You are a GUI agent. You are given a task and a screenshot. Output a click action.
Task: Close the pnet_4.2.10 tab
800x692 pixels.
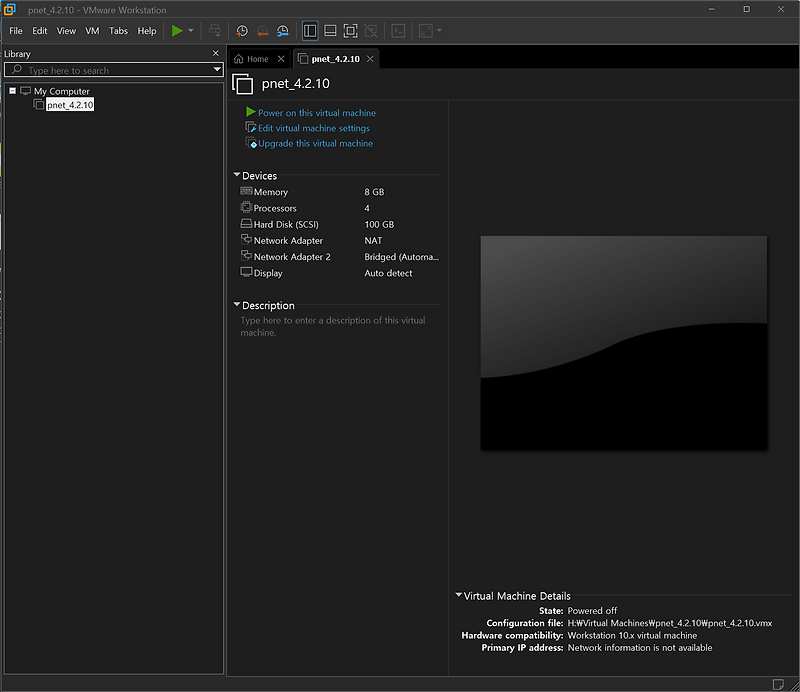[370, 59]
